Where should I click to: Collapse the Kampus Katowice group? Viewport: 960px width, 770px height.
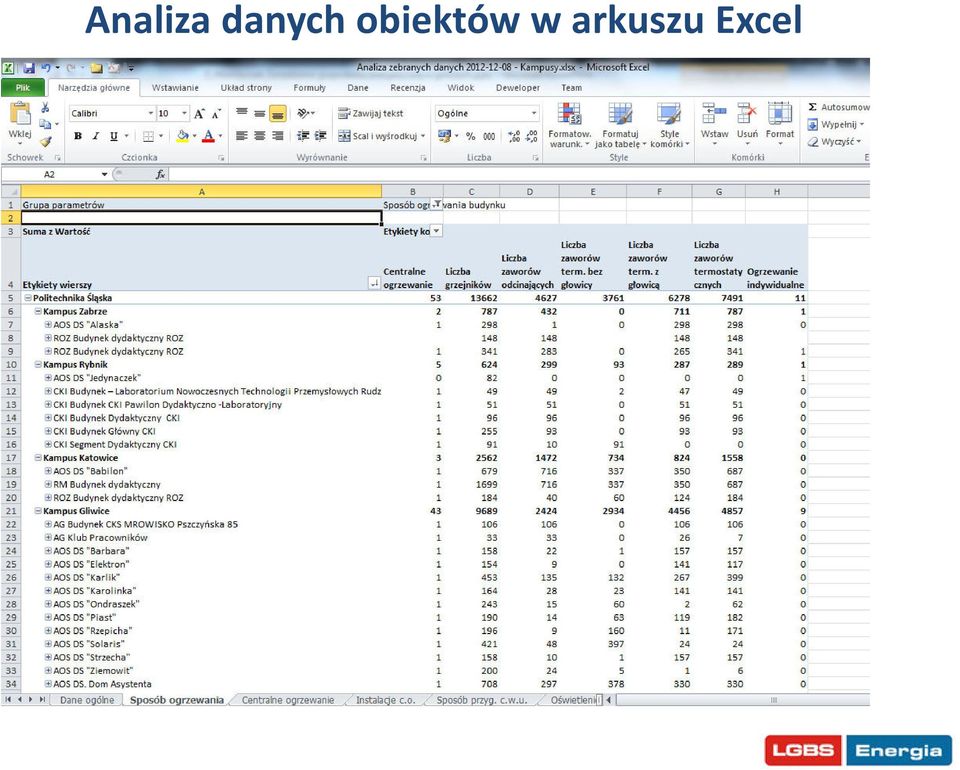point(38,458)
